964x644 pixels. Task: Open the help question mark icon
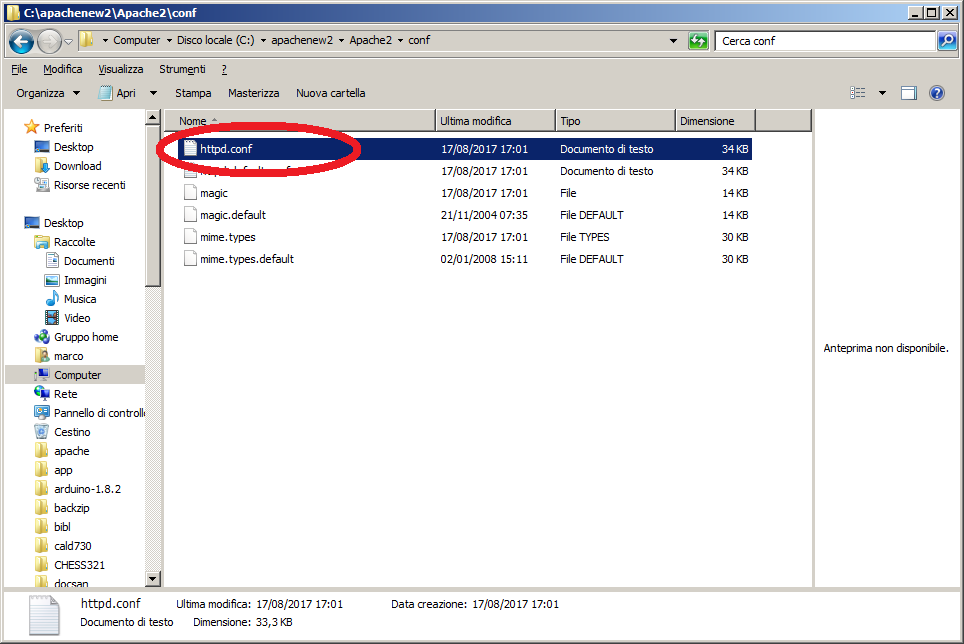[937, 93]
